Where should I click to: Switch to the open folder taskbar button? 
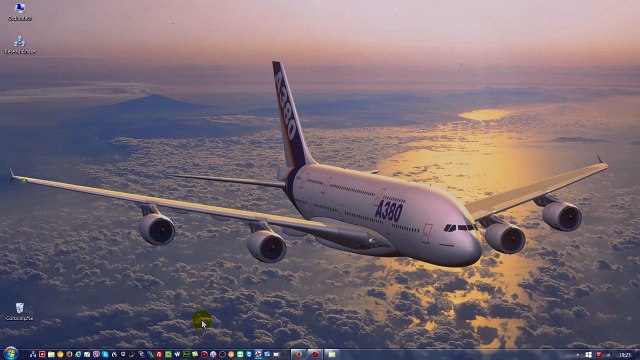pos(332,354)
